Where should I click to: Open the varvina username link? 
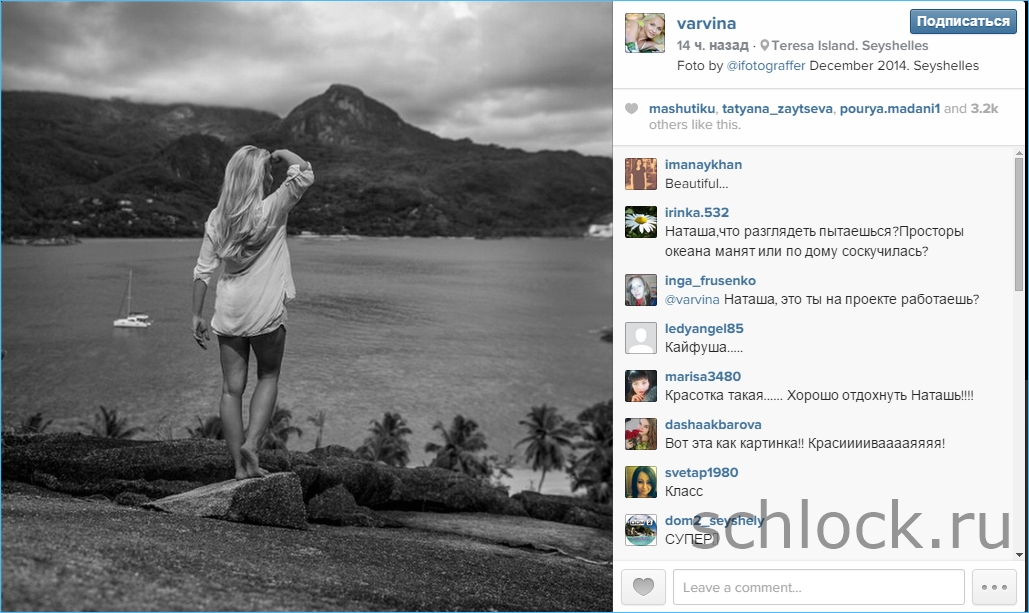tap(706, 23)
